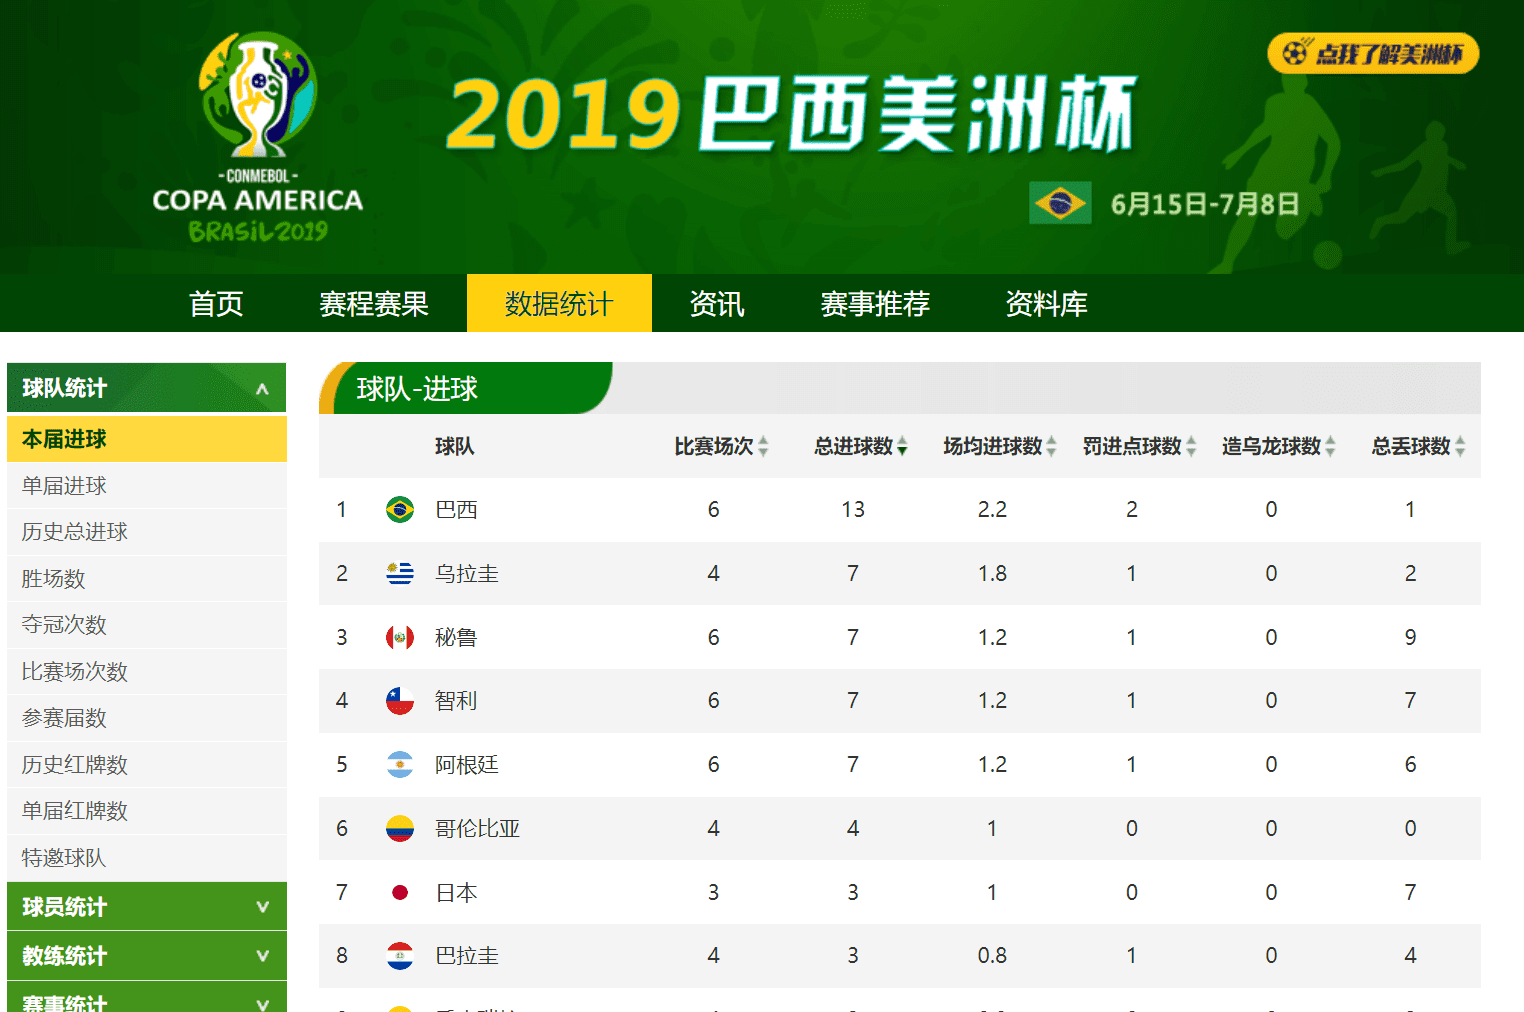
Task: Click the Peru flag icon
Action: (x=400, y=637)
